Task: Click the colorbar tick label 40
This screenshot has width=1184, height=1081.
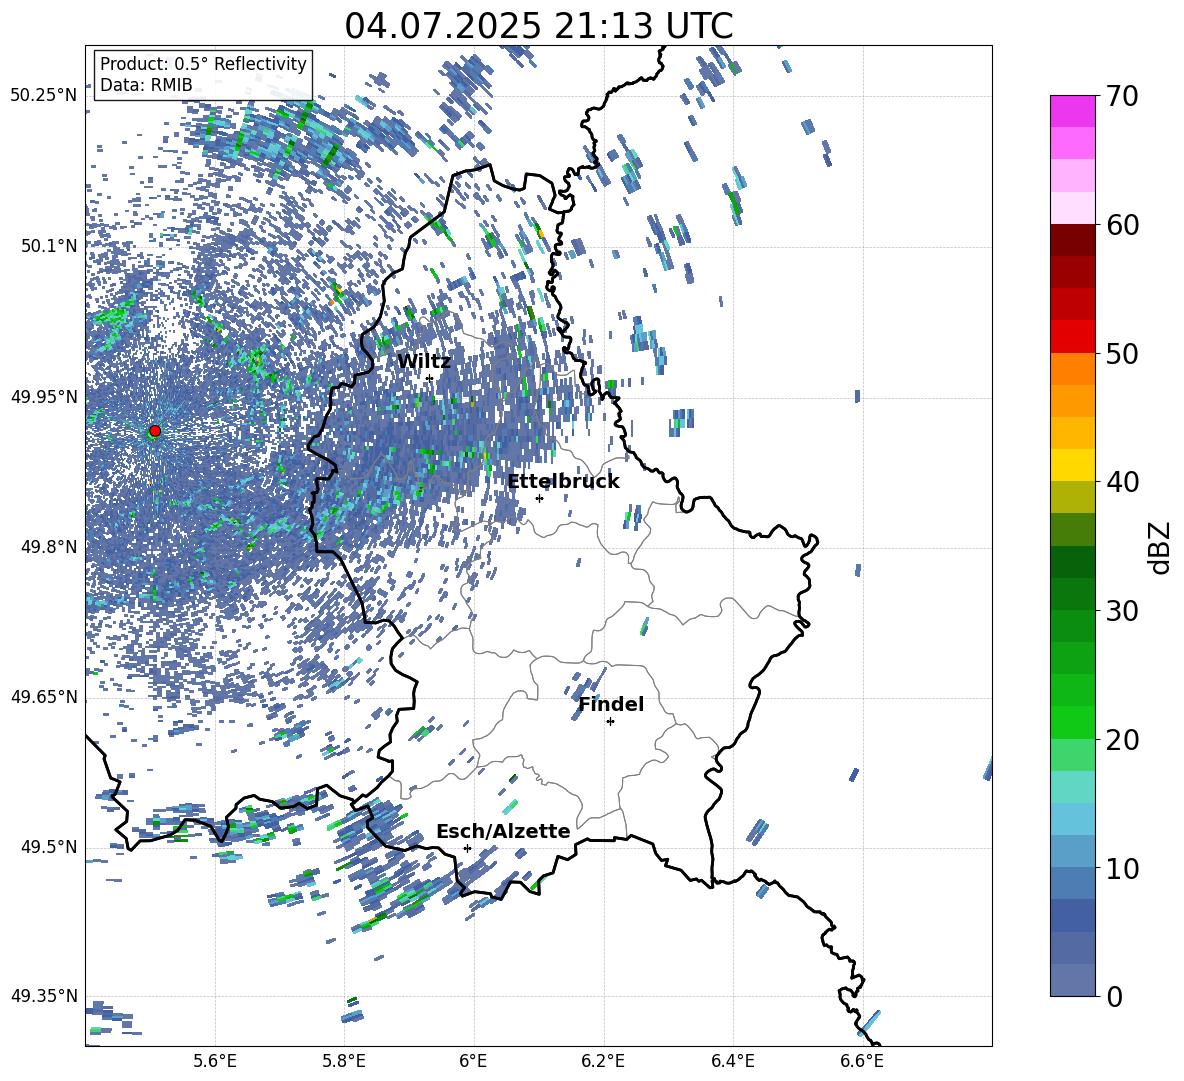Action: point(1122,482)
